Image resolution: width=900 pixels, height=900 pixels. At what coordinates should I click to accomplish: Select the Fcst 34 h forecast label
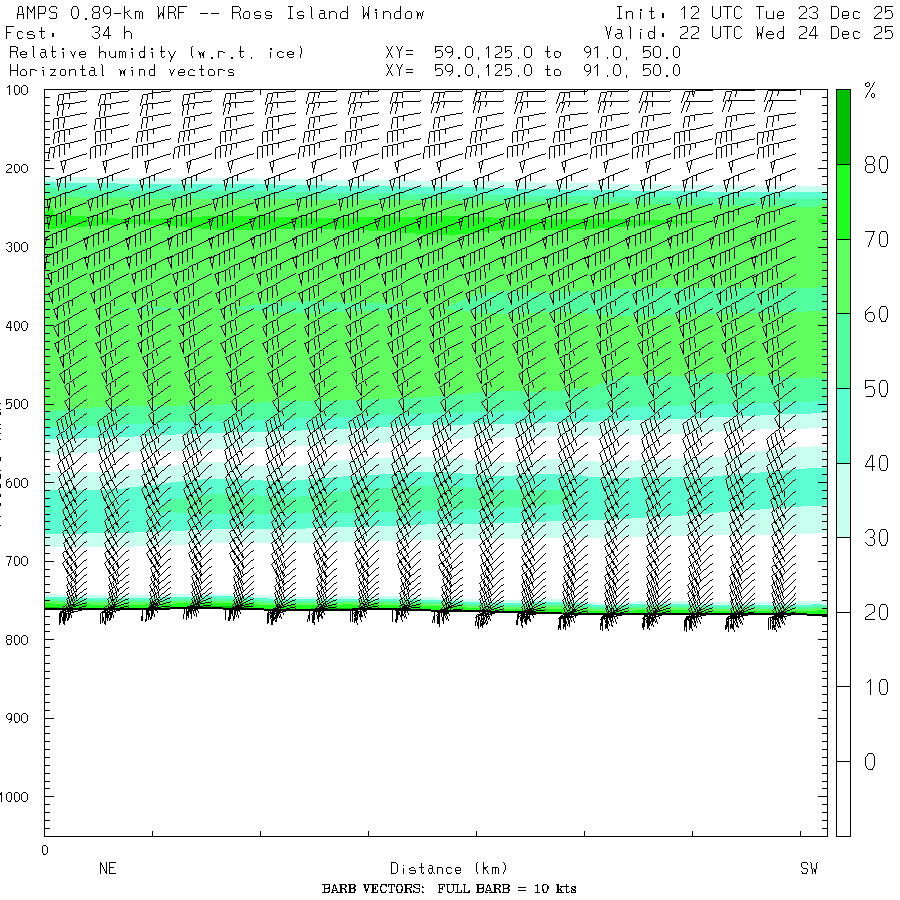pyautogui.click(x=68, y=33)
